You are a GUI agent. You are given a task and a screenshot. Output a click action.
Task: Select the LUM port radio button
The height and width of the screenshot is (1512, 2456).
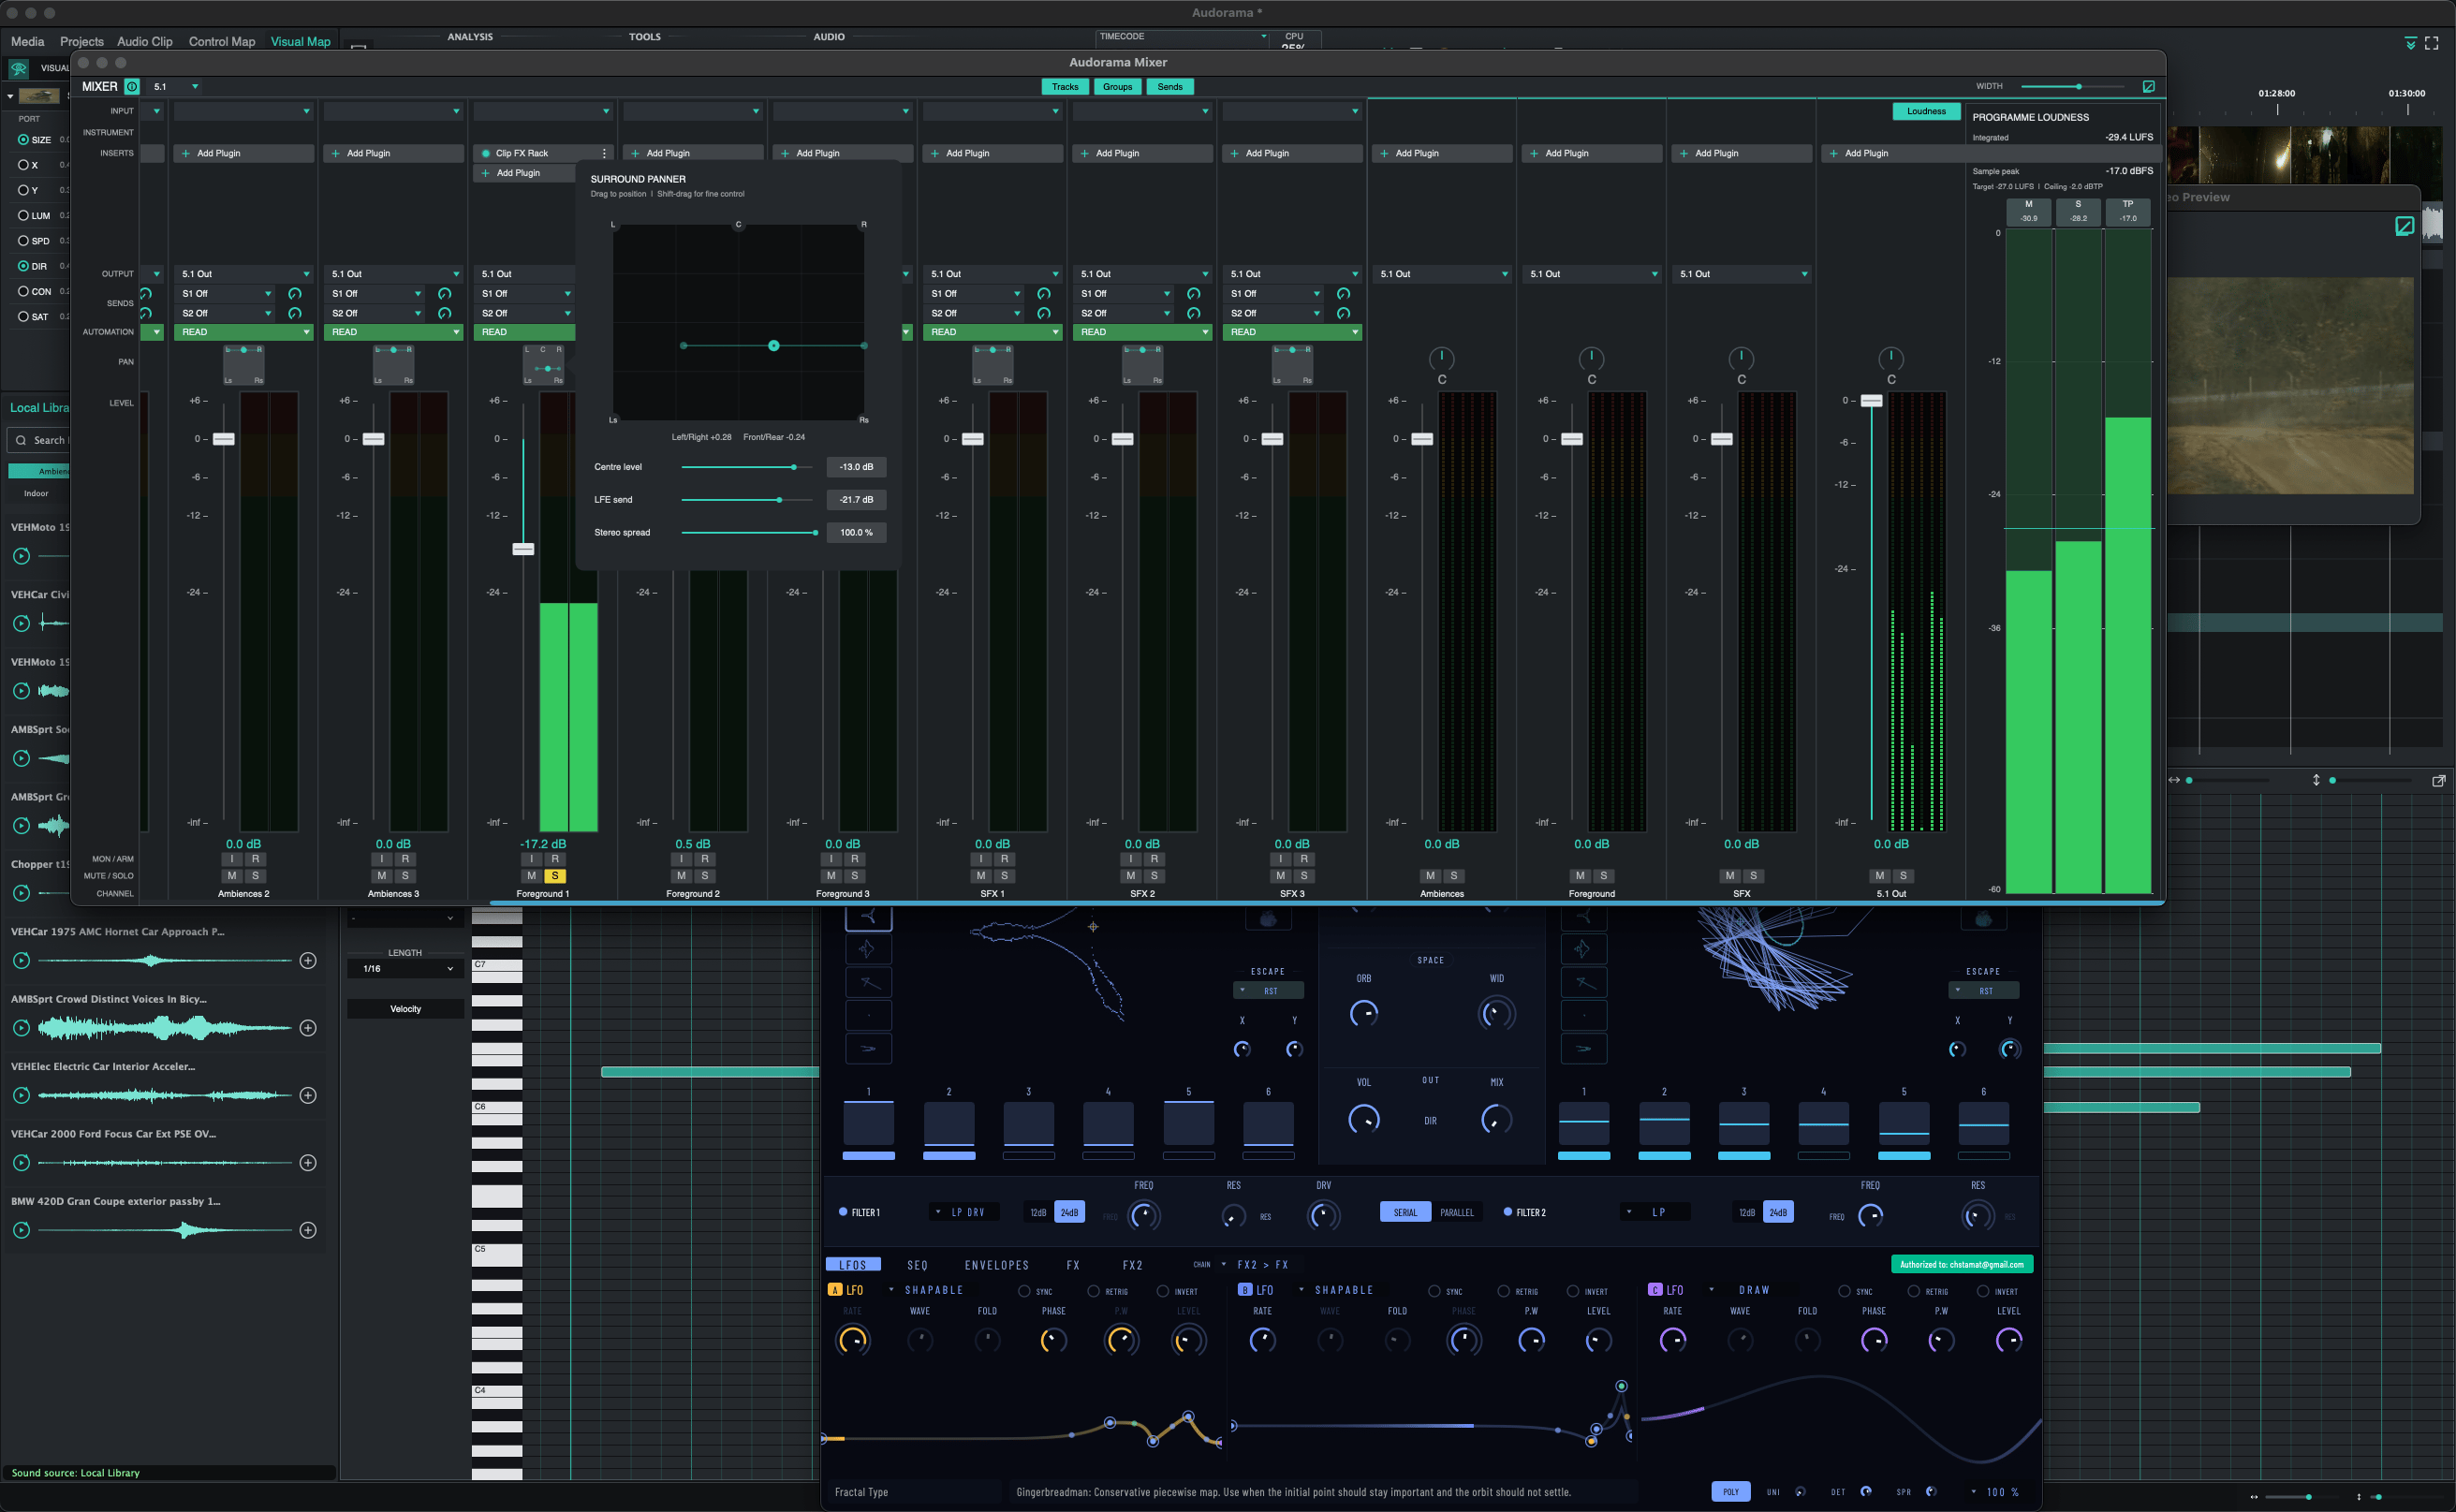tap(23, 215)
